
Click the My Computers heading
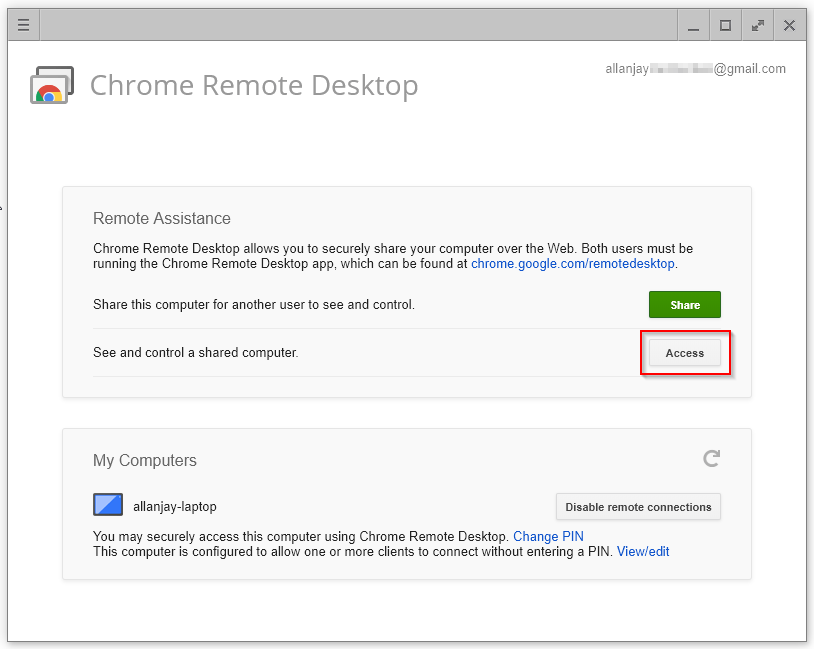144,460
